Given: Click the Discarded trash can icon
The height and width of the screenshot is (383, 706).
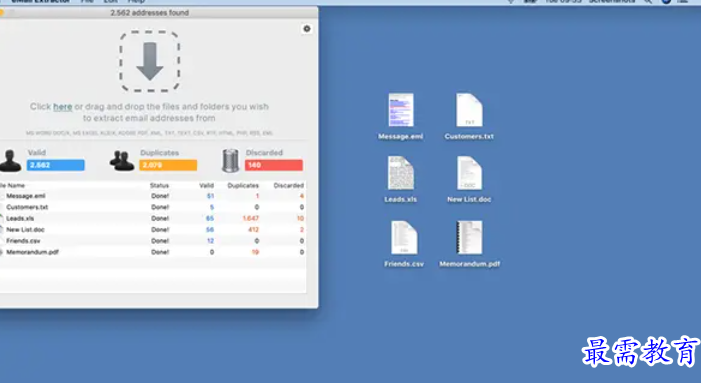Looking at the screenshot, I should 231,161.
